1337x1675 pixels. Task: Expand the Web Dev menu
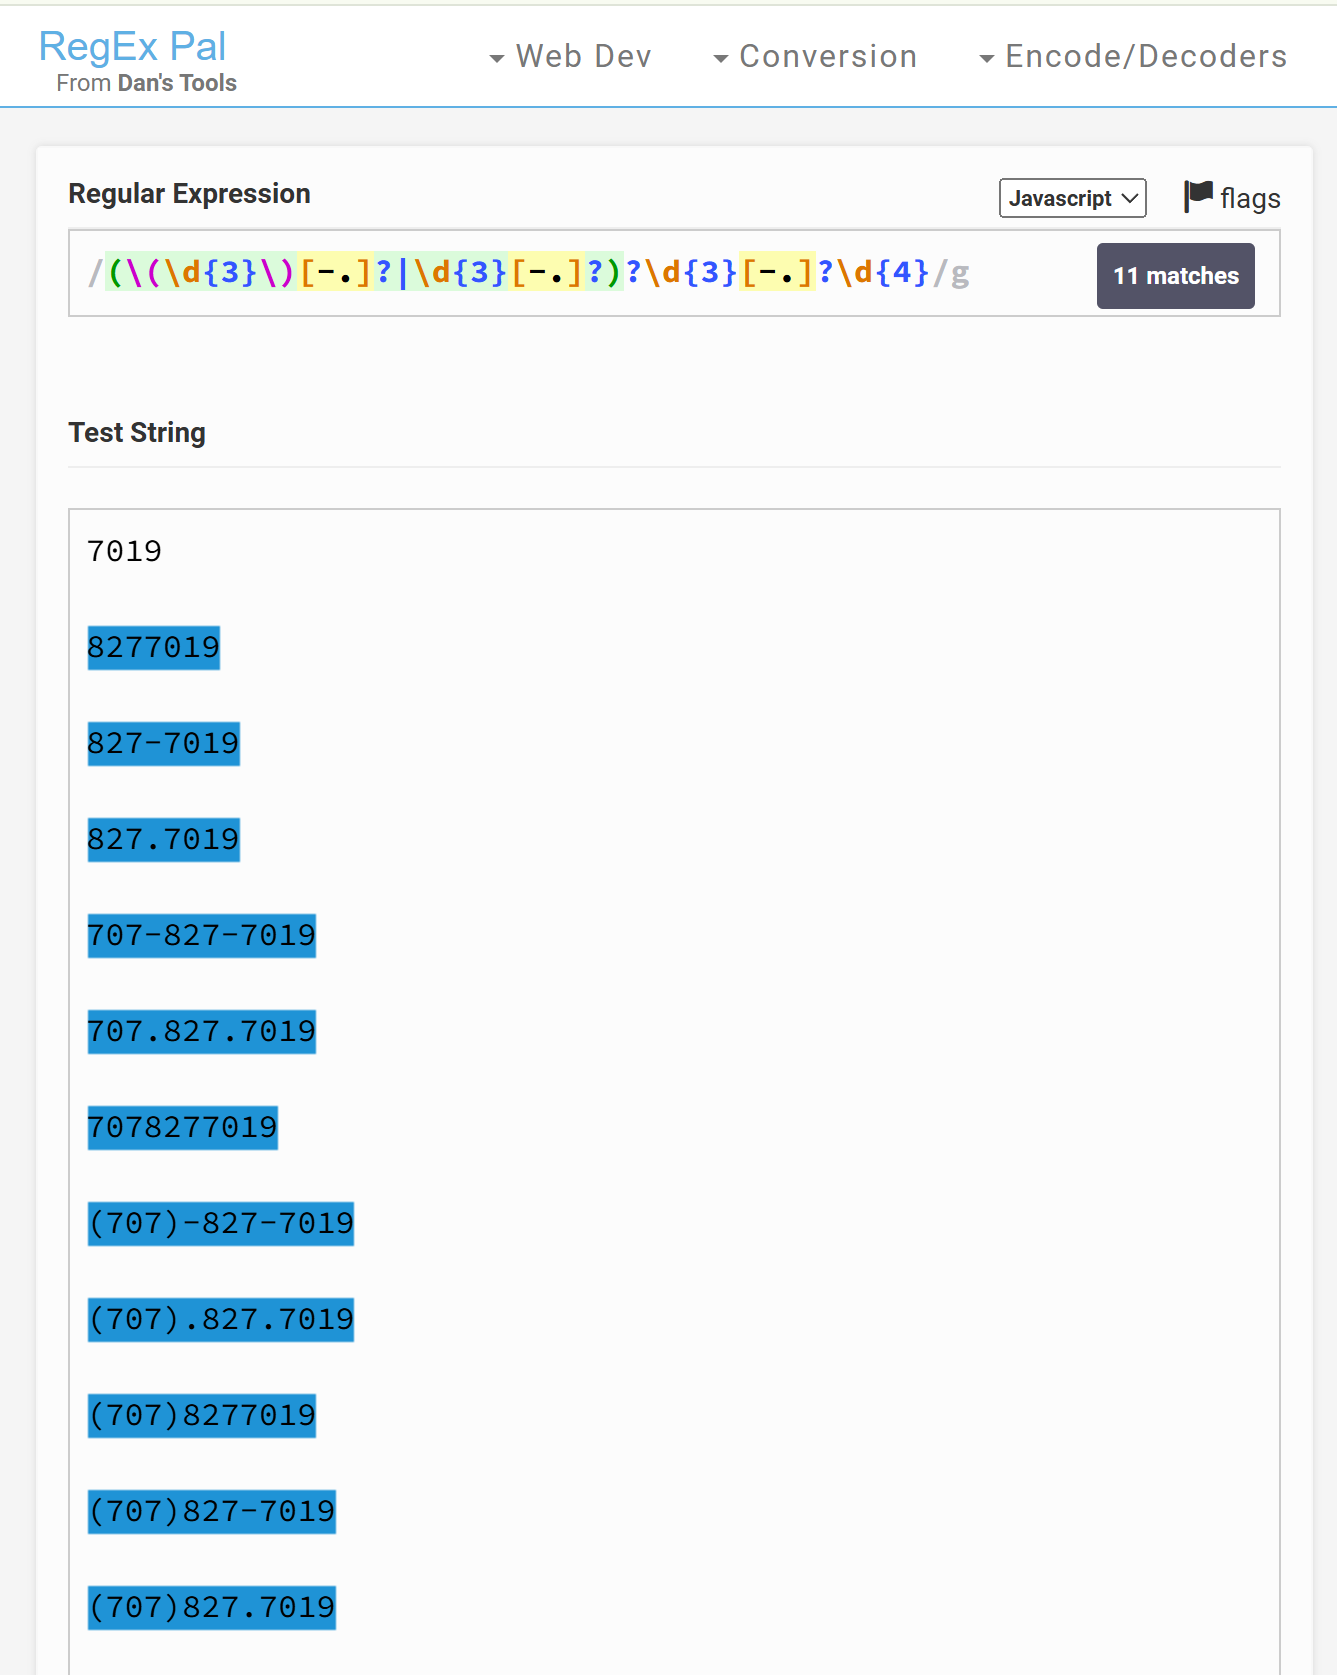click(x=571, y=57)
